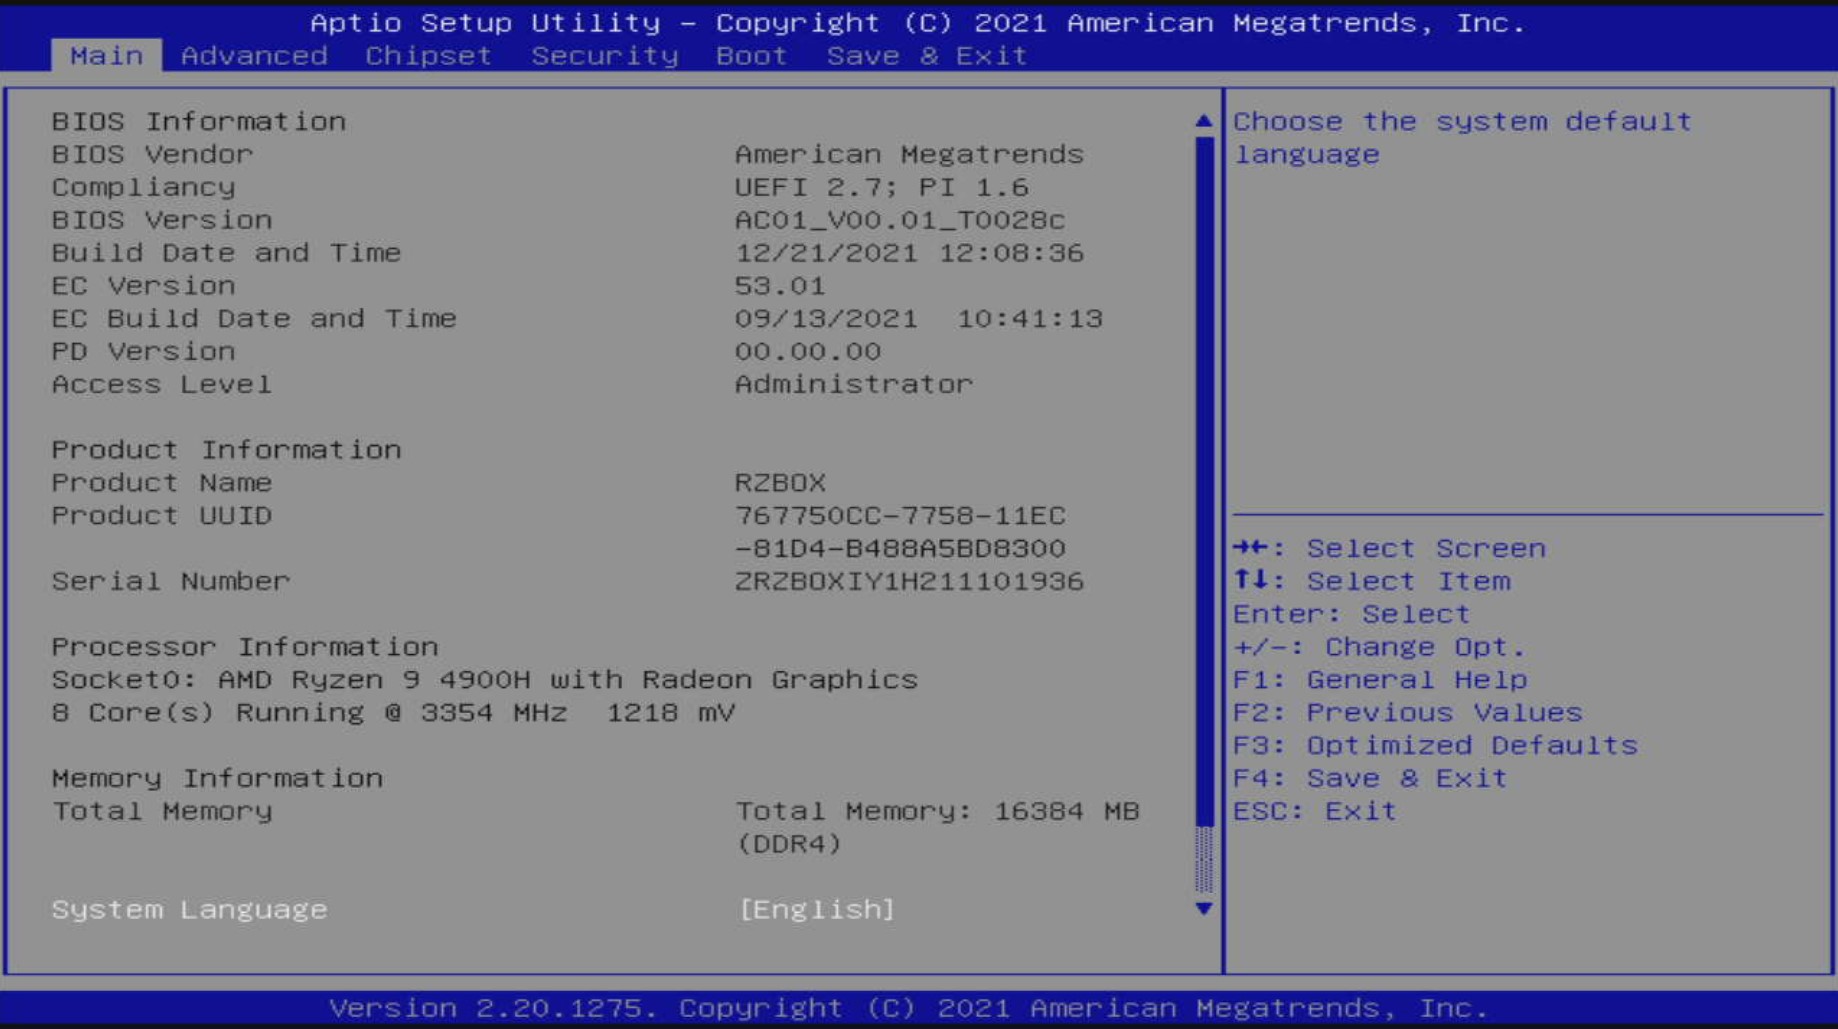Image resolution: width=1838 pixels, height=1029 pixels.
Task: Click the Memory Information heading
Action: (217, 778)
